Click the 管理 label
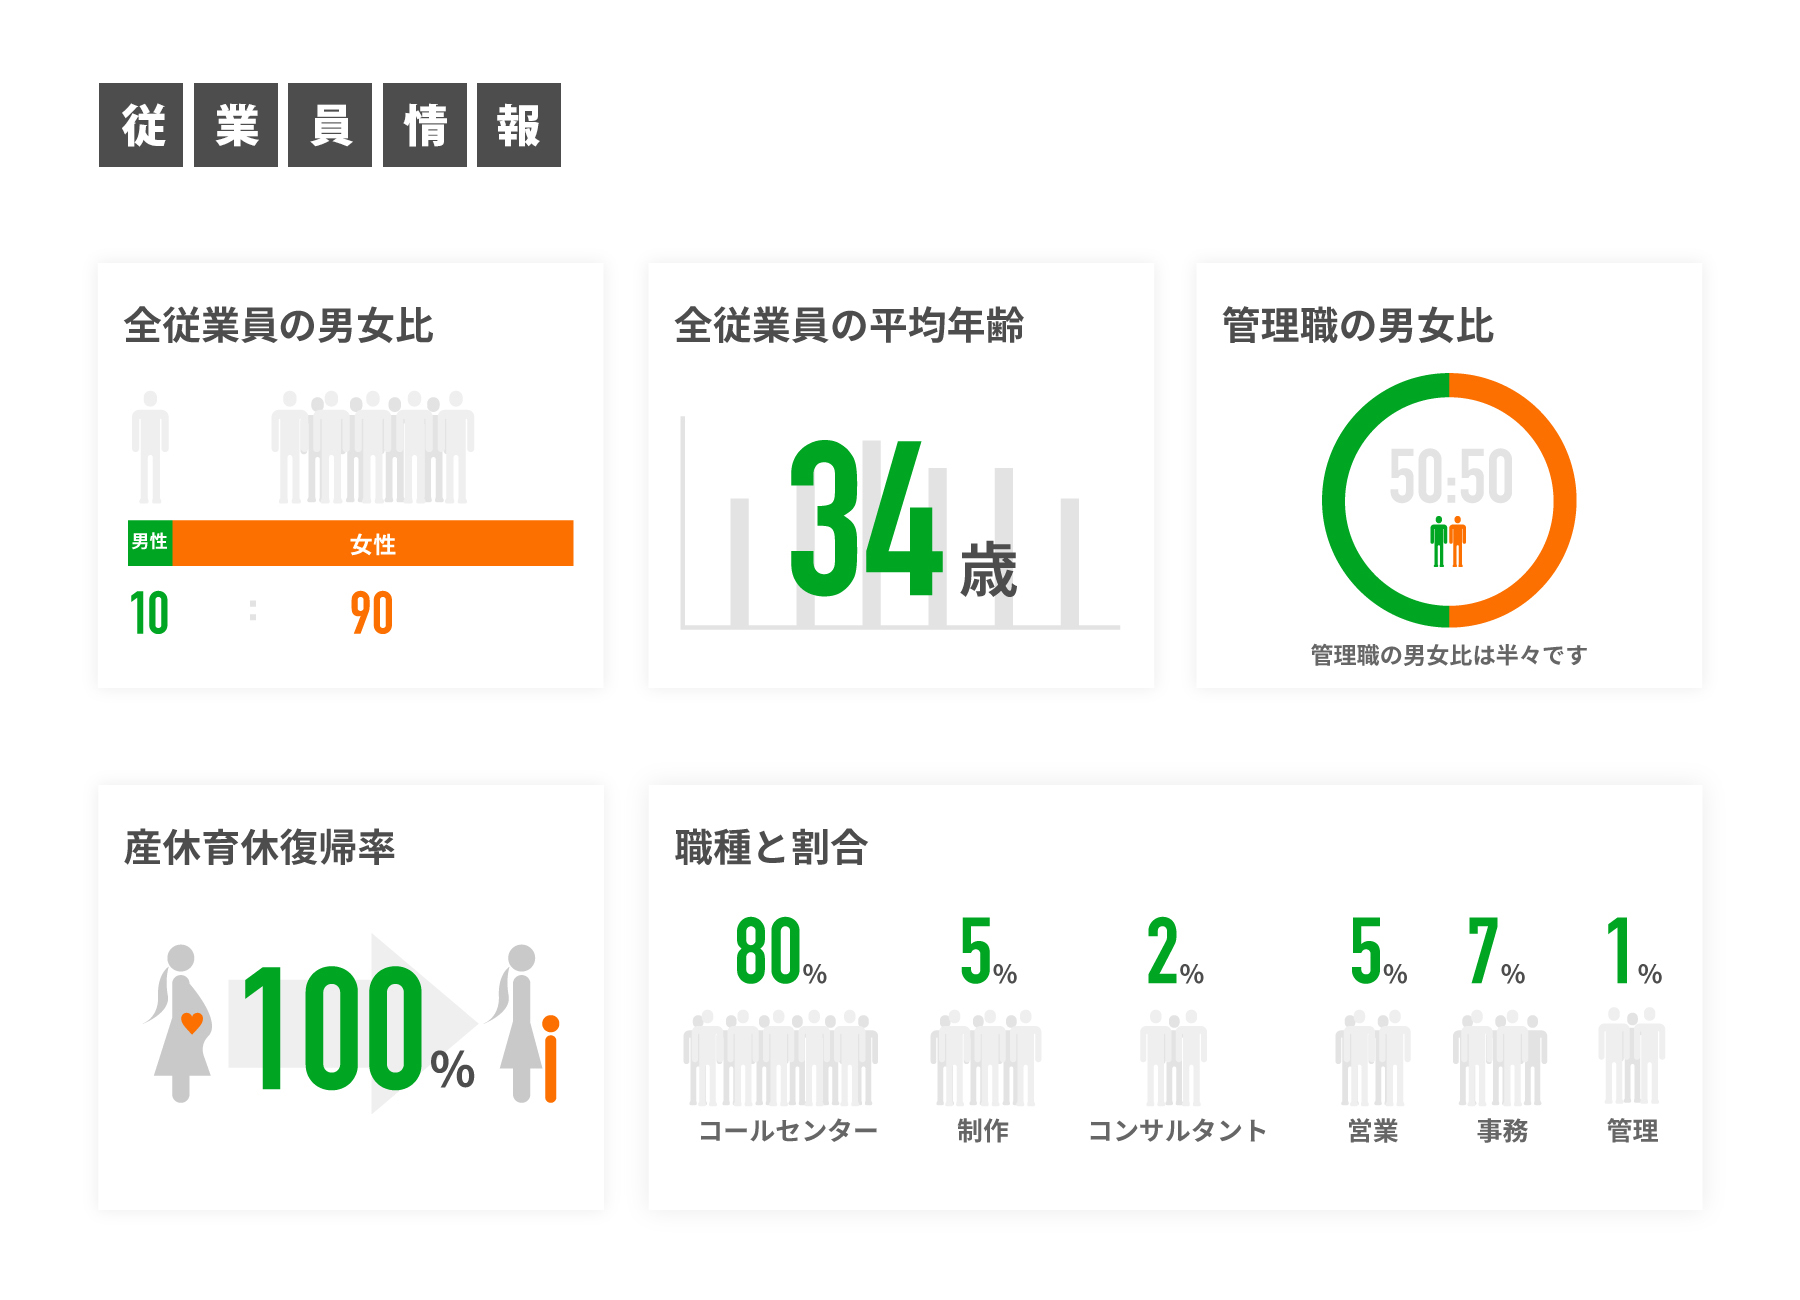Screen dimensions: 1800x1300 point(1633,1131)
